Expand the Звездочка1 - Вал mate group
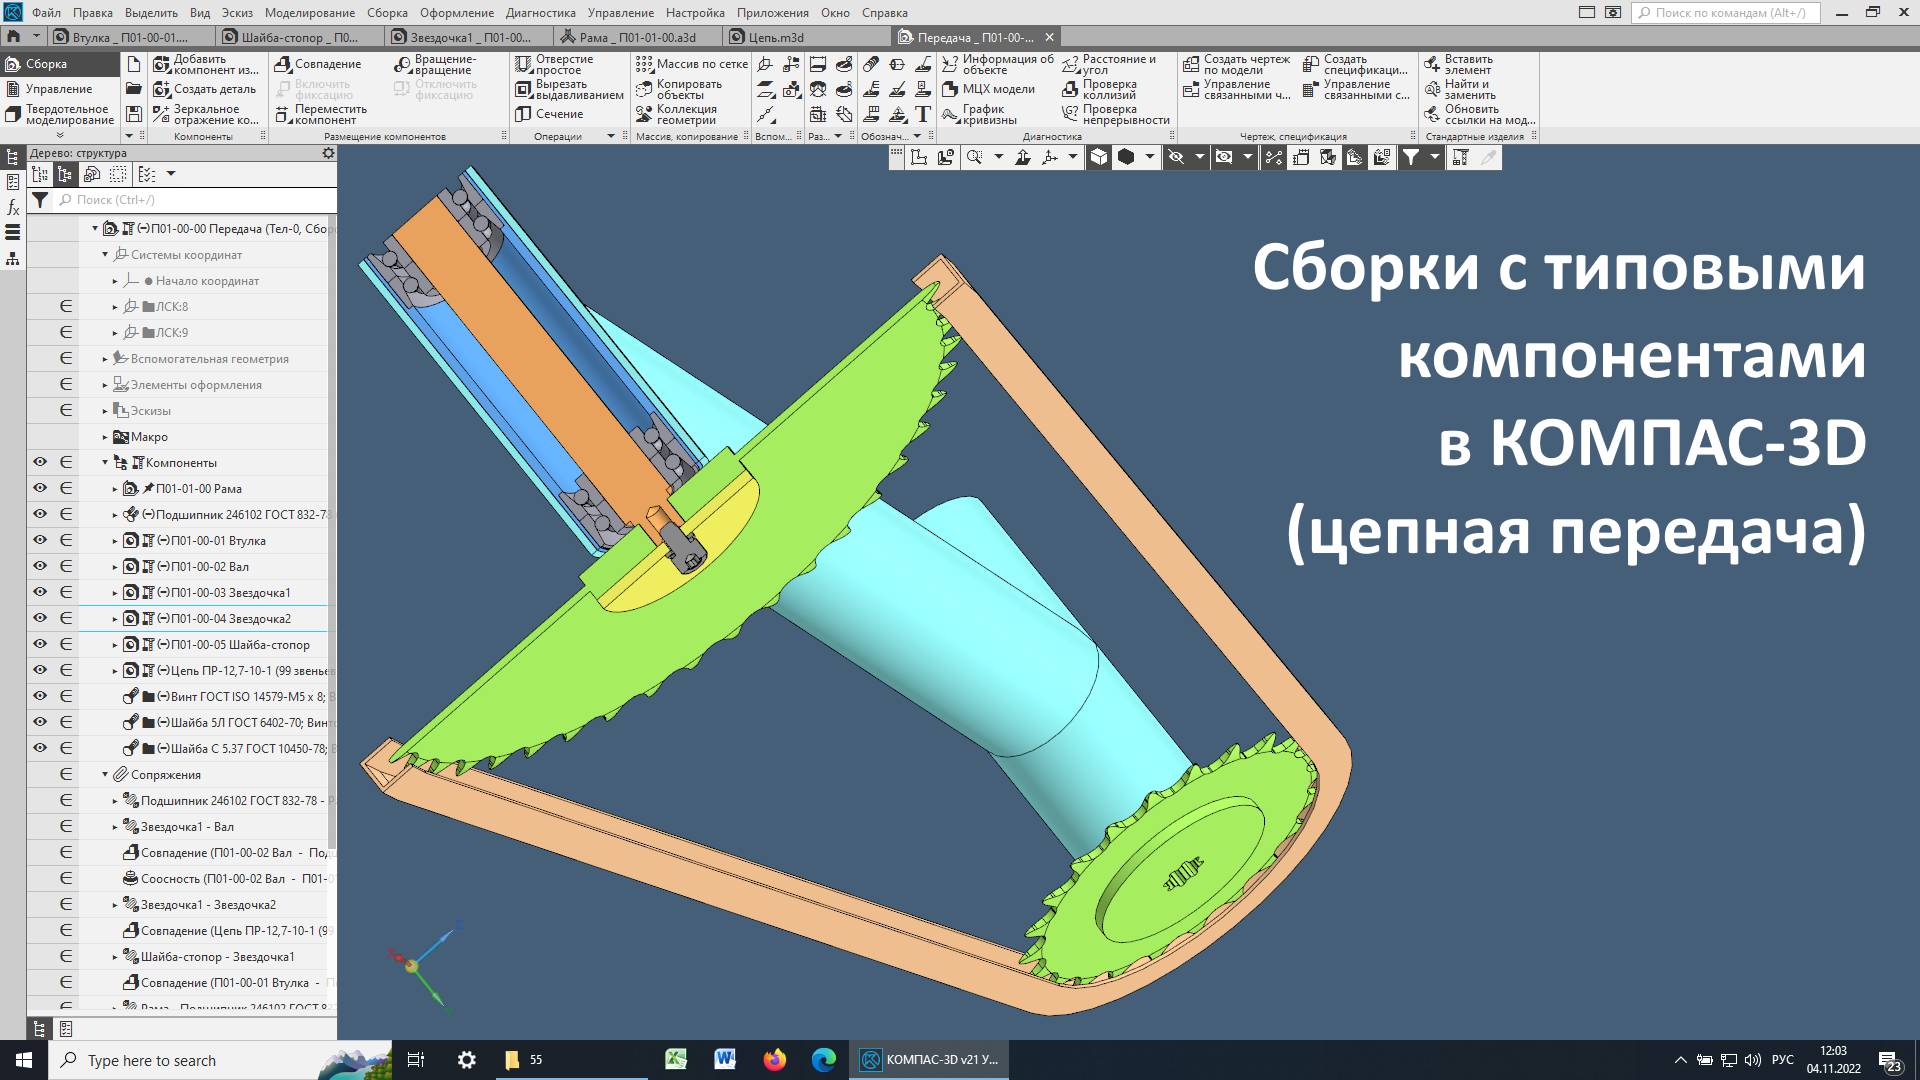 coord(115,826)
